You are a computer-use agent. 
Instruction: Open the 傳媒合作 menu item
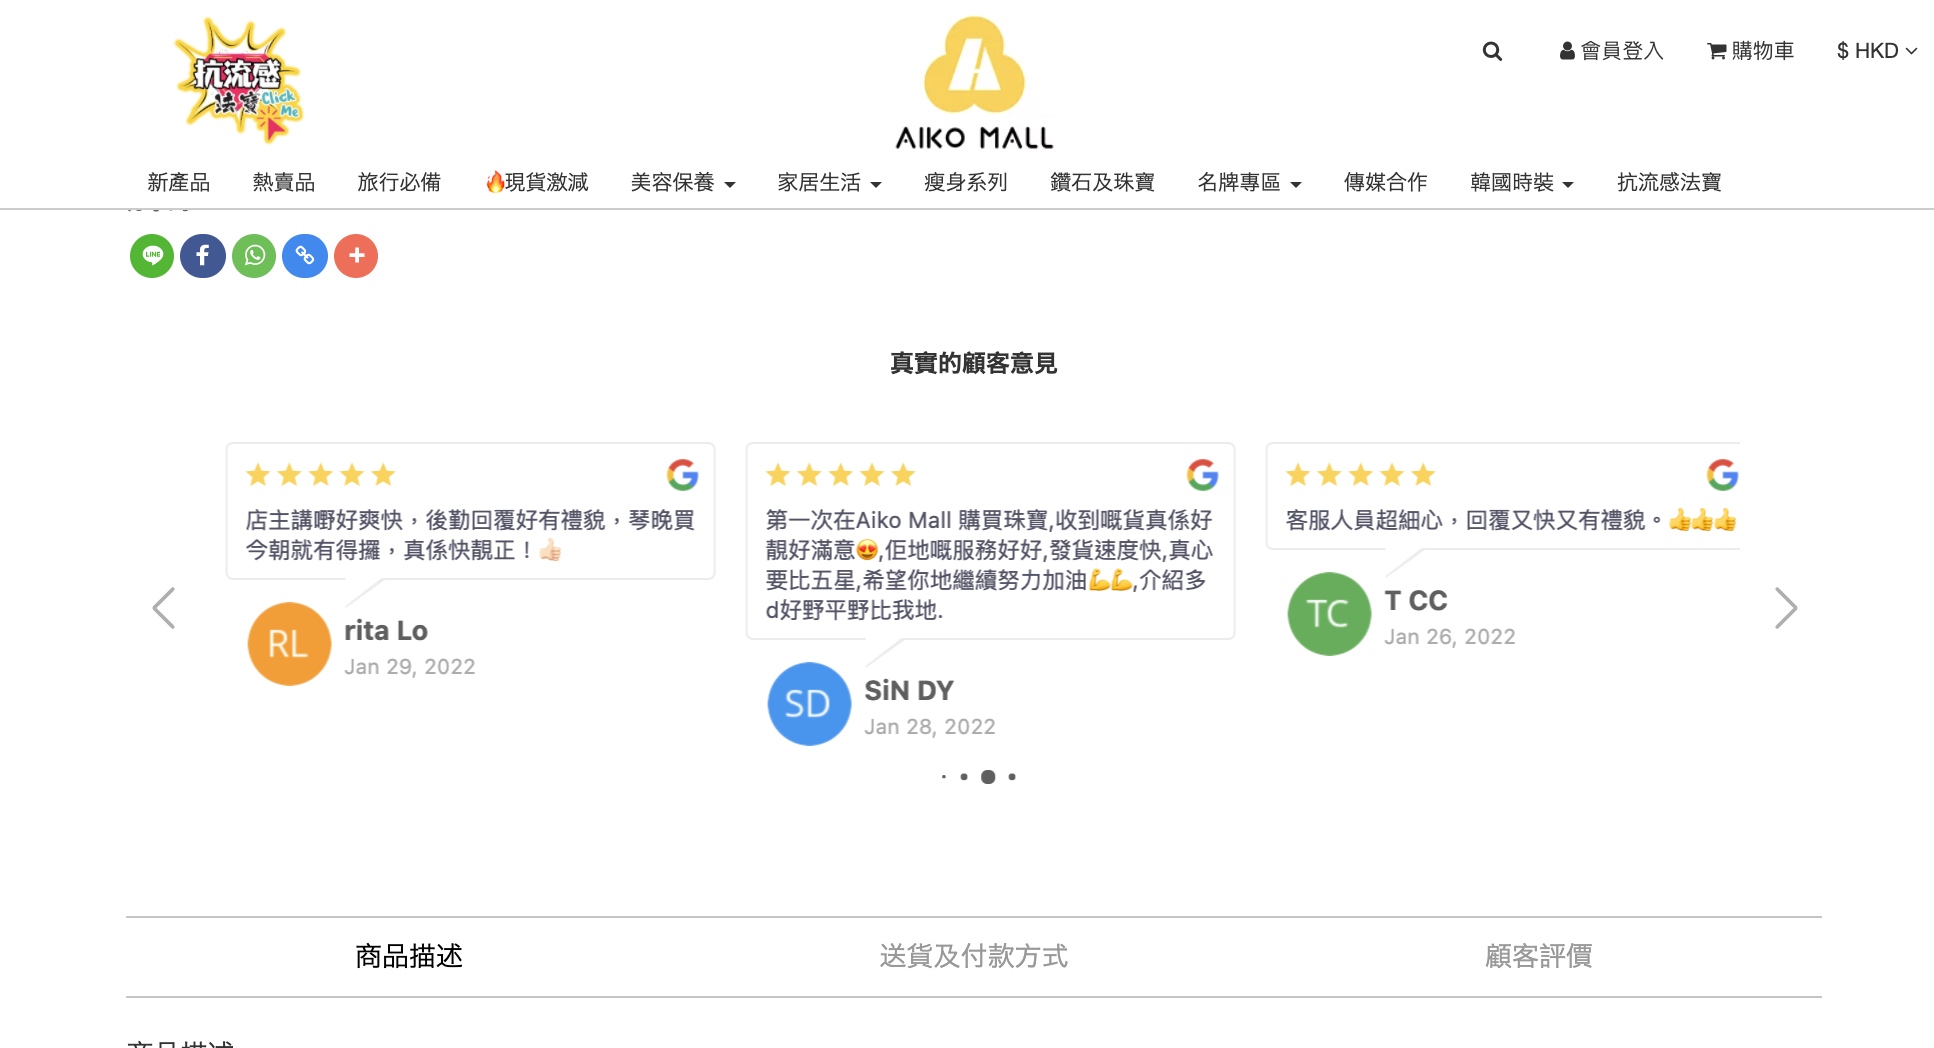click(1385, 182)
